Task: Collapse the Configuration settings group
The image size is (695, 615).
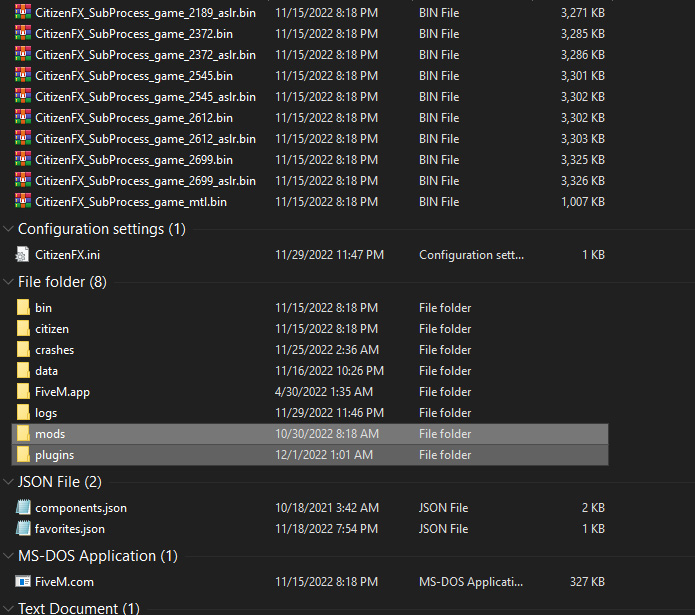Action: point(9,229)
